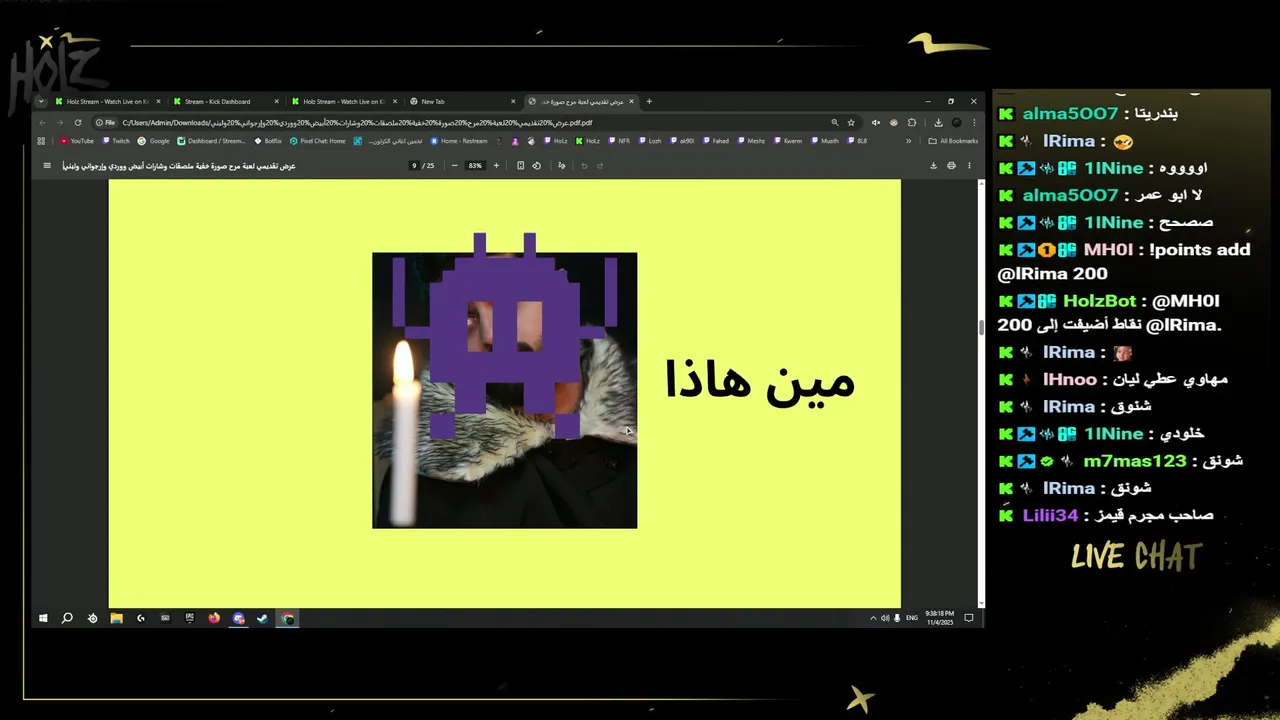The height and width of the screenshot is (720, 1280).
Task: Close the Arabic-titled PDF tab
Action: [x=631, y=101]
